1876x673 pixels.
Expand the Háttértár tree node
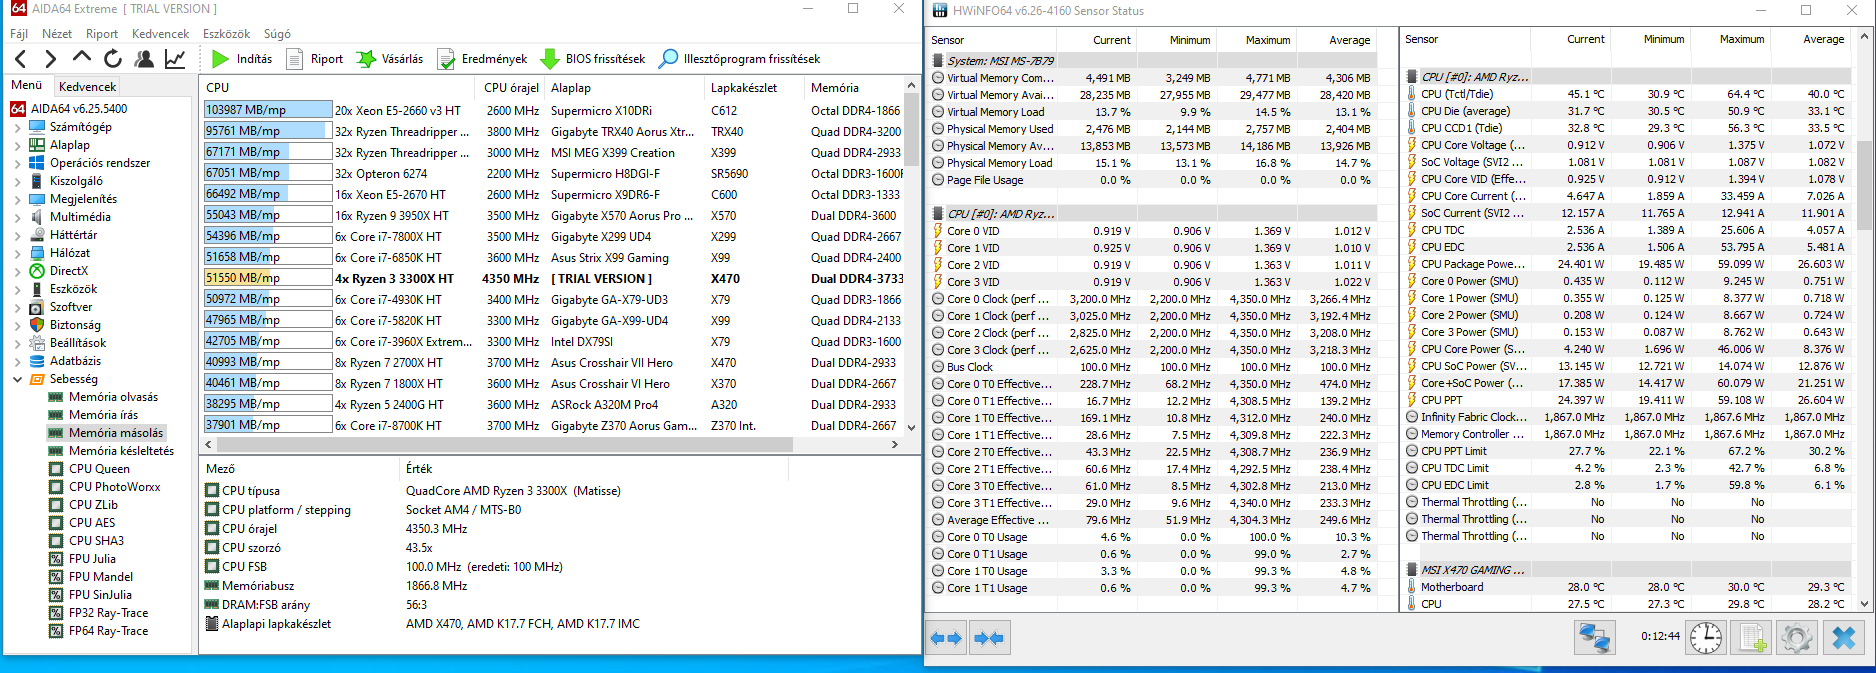(17, 235)
